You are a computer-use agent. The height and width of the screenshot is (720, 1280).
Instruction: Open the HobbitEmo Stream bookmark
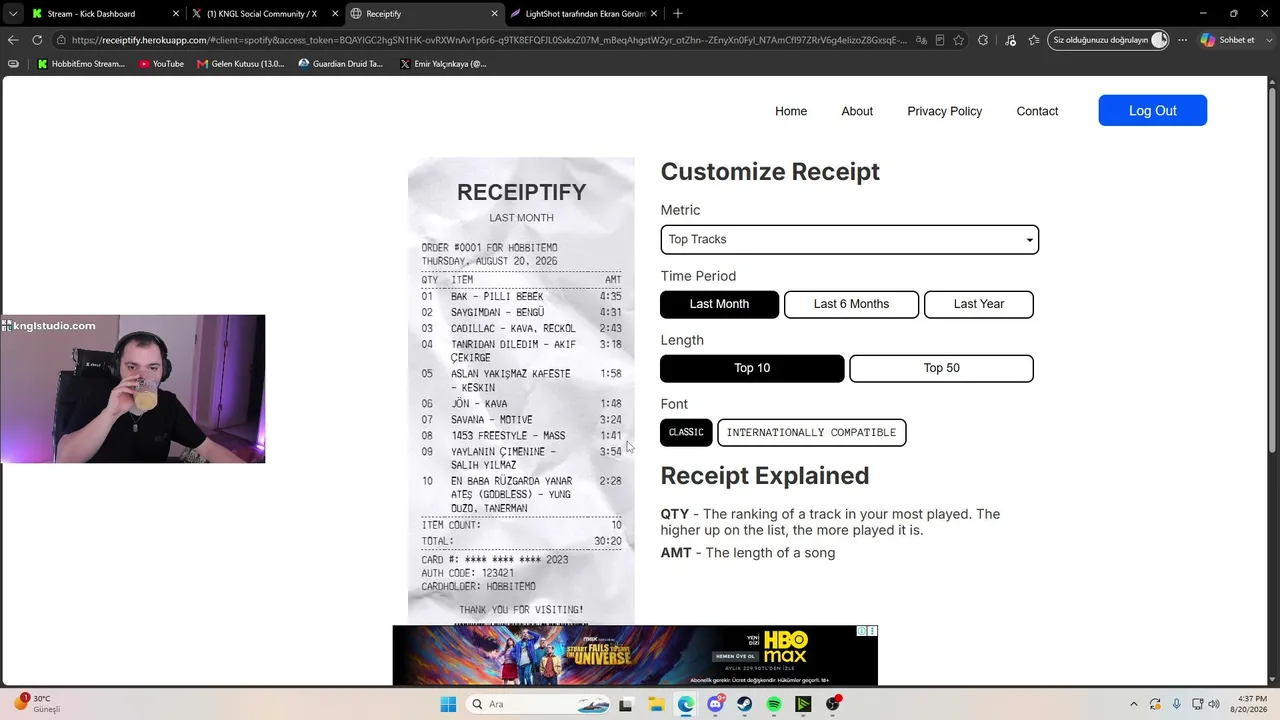(x=81, y=64)
